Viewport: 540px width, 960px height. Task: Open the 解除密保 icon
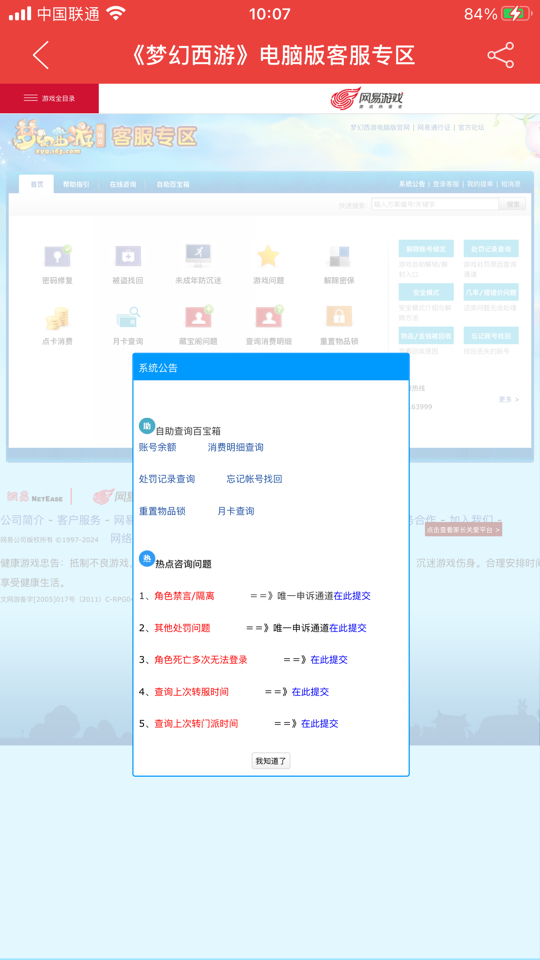point(339,256)
